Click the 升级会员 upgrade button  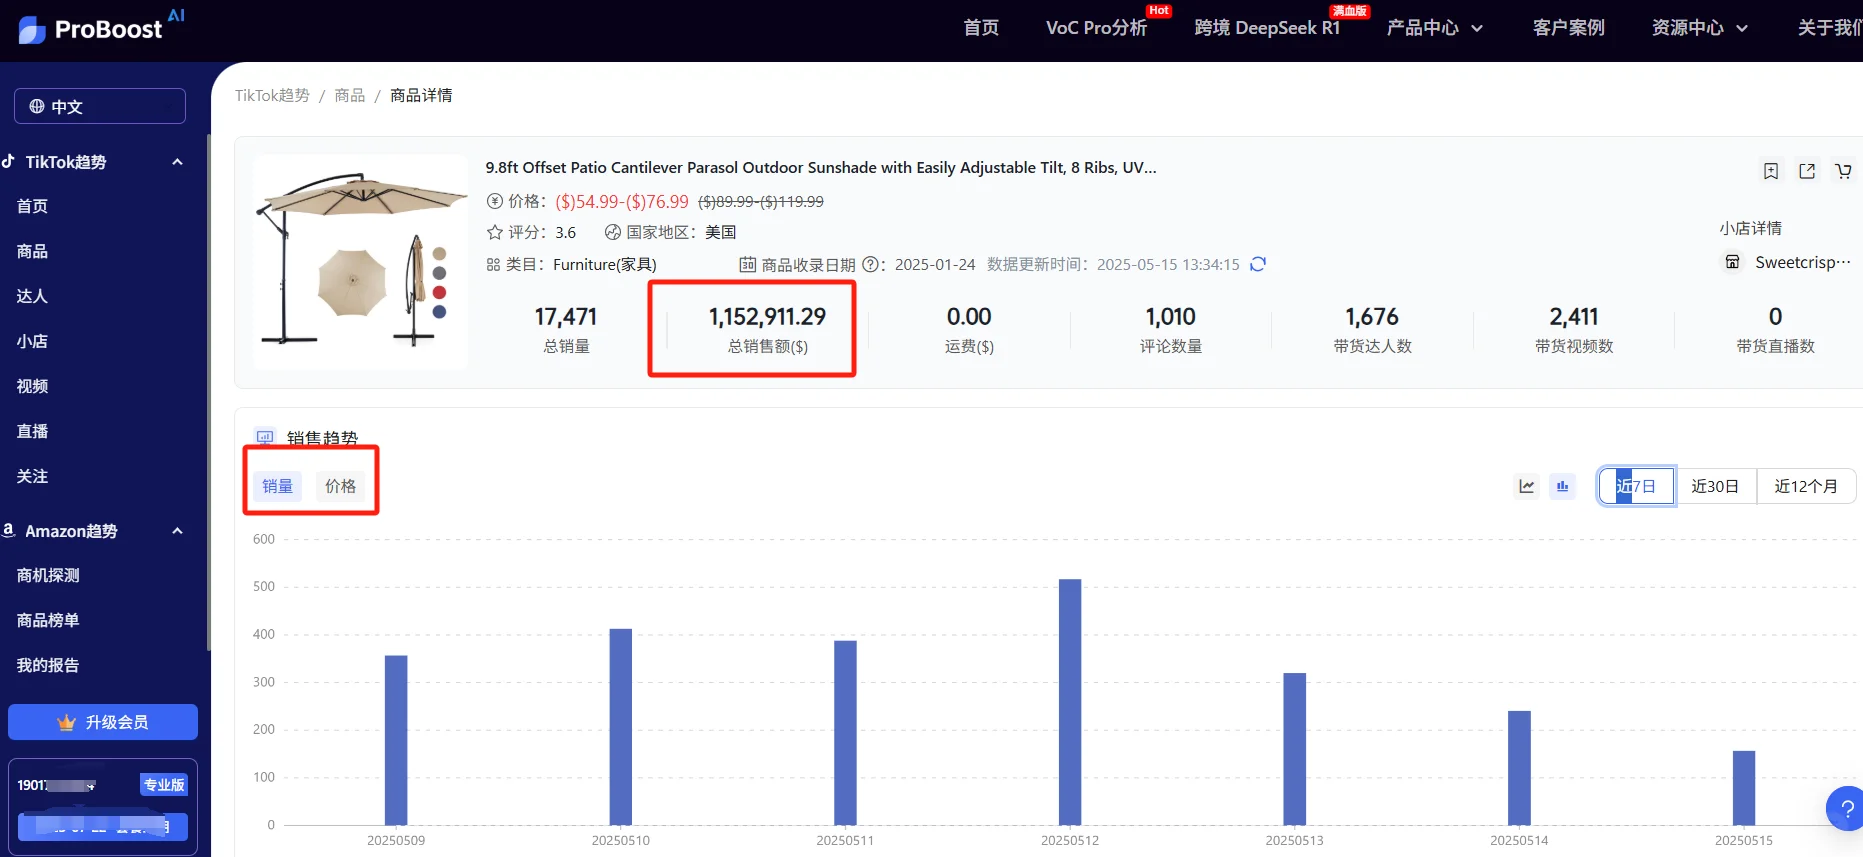pos(103,722)
